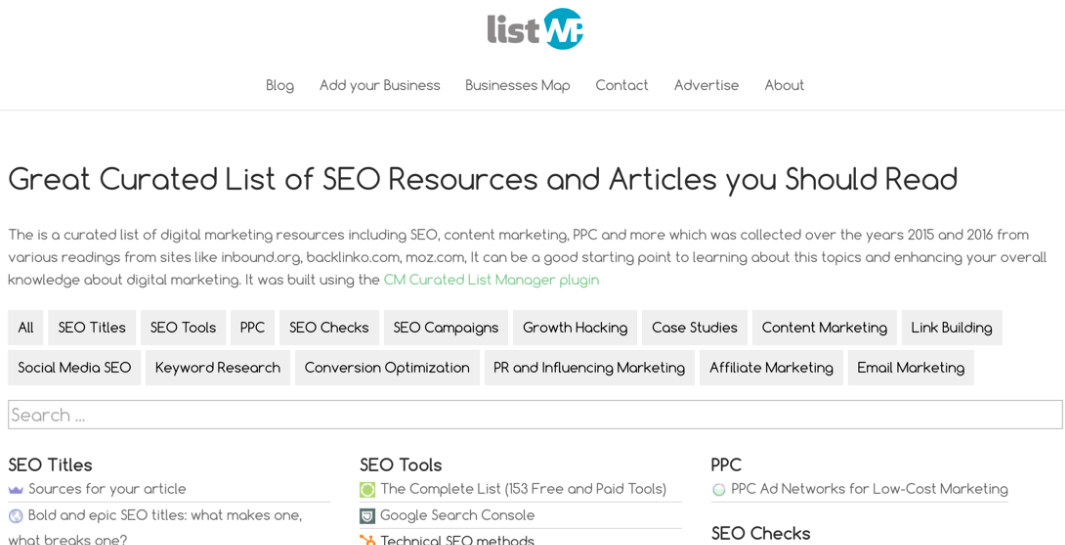Open Google Search Console link
The image size is (1065, 545).
pyautogui.click(x=457, y=516)
